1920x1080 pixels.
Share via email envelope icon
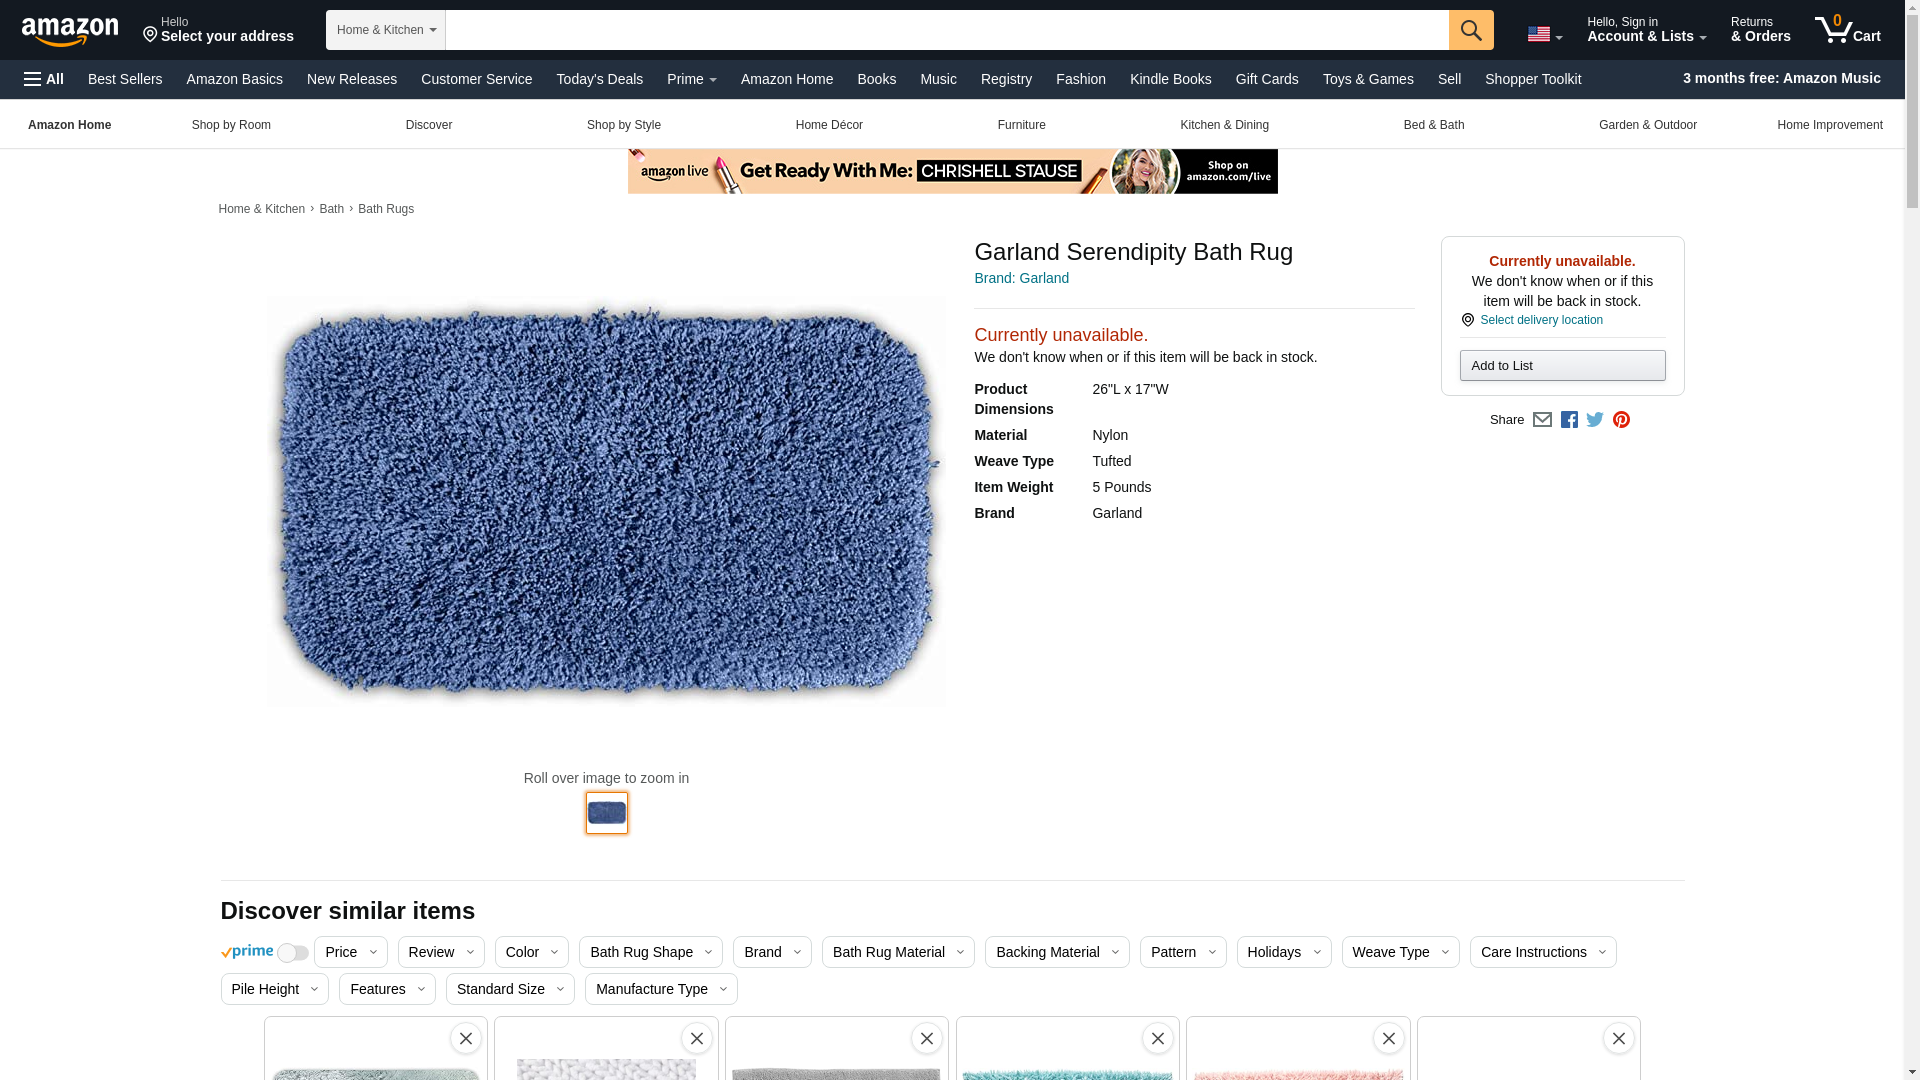click(1542, 420)
